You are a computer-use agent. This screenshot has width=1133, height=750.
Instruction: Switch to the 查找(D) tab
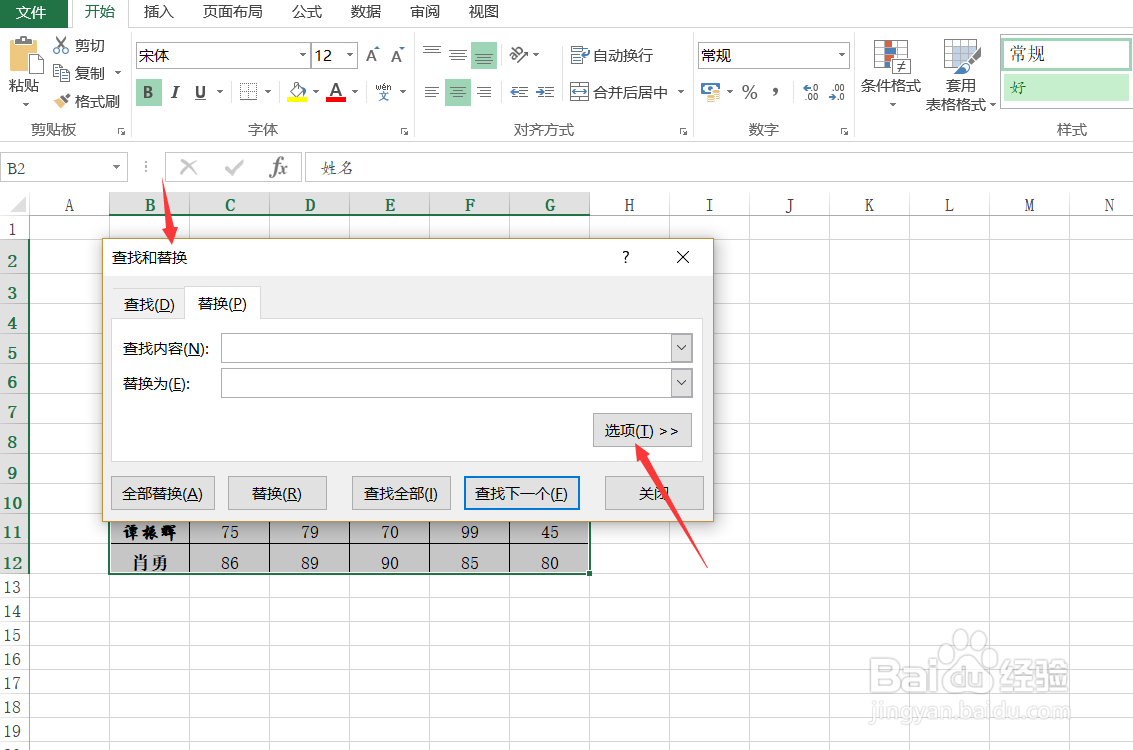[147, 303]
